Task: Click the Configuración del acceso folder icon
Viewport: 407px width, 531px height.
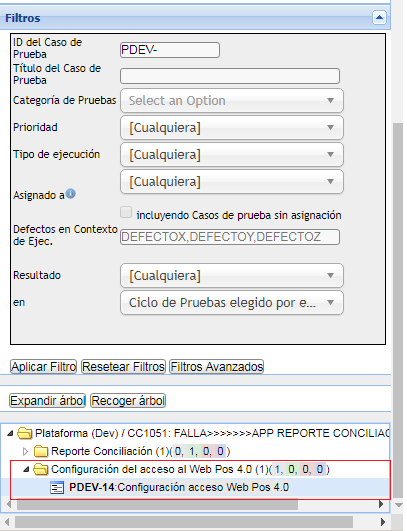Action: coord(41,469)
